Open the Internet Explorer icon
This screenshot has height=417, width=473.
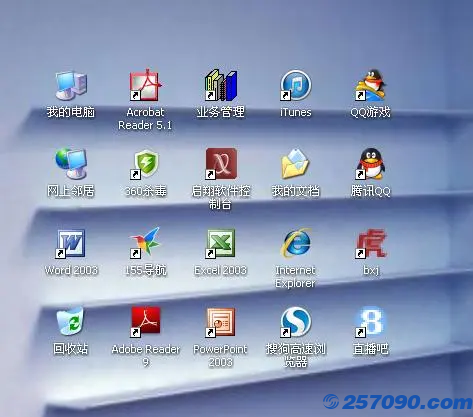[x=295, y=243]
